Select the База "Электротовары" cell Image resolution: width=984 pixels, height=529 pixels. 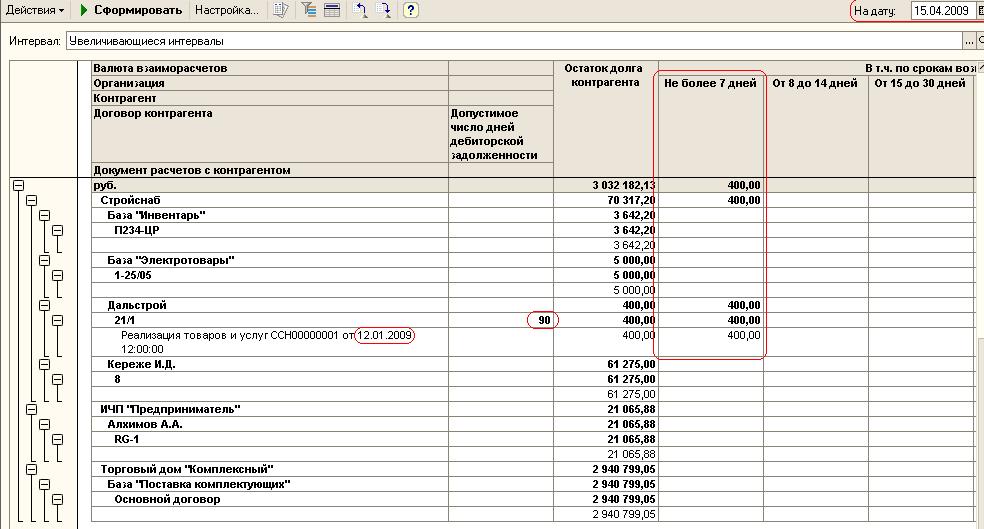tap(270, 260)
